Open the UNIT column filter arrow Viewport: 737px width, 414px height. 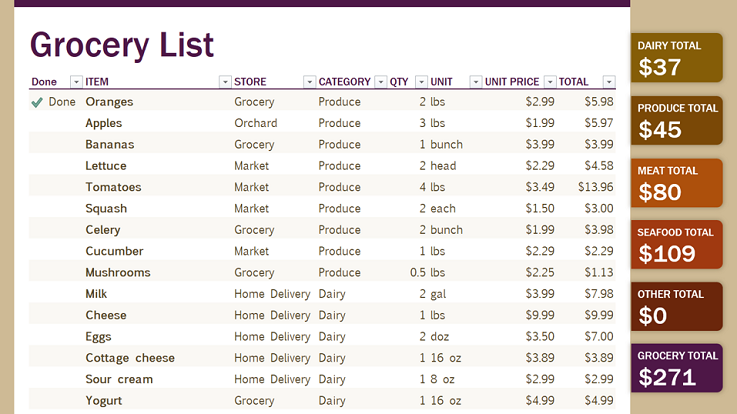(475, 82)
